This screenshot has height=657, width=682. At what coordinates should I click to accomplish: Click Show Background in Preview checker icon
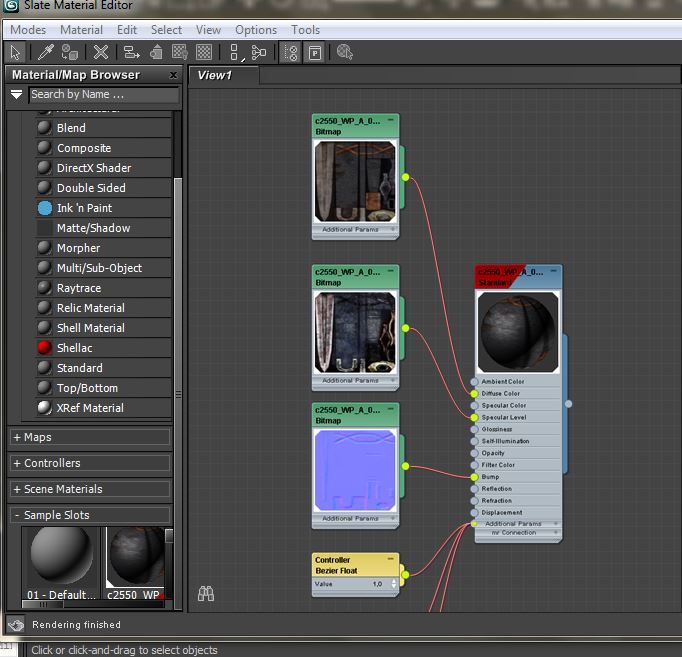204,53
